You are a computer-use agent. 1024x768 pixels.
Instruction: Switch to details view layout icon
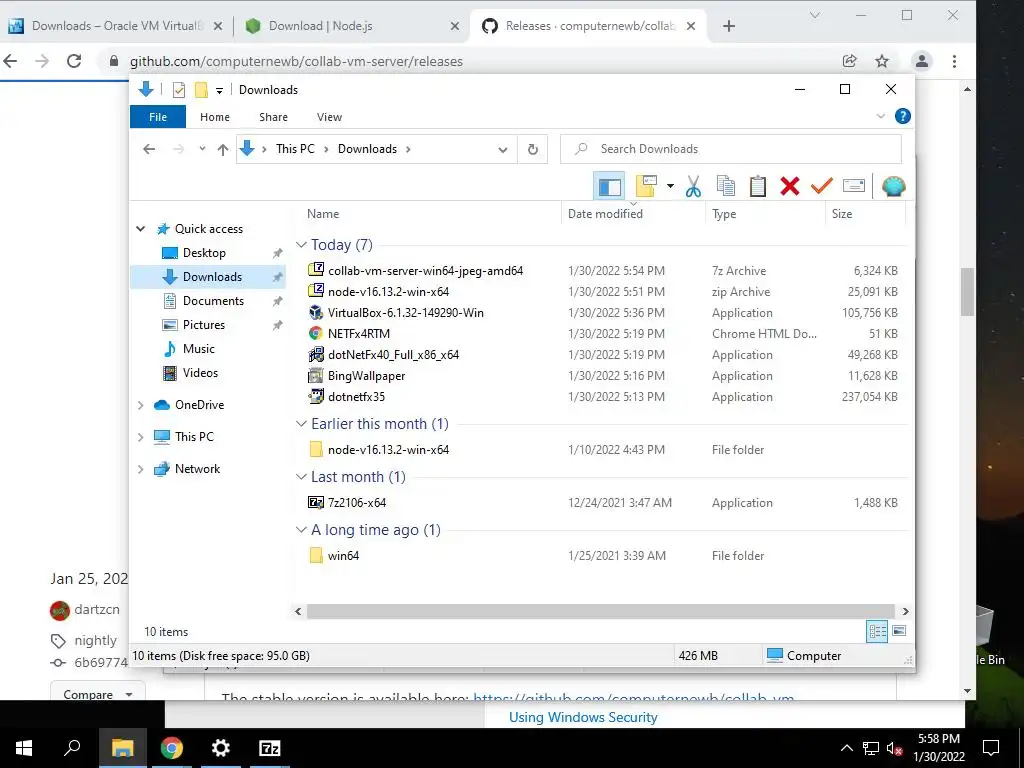coord(877,631)
